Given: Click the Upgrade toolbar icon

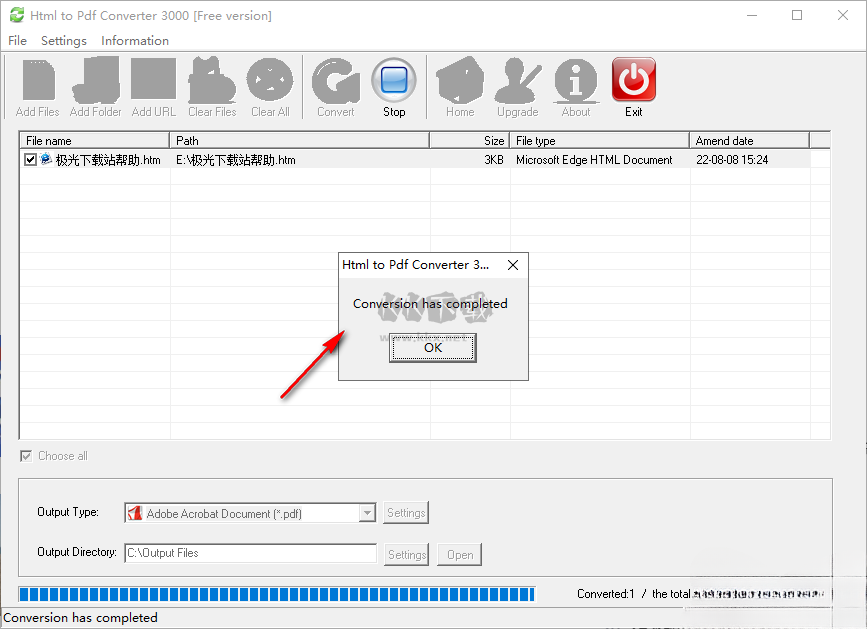Looking at the screenshot, I should pos(517,80).
